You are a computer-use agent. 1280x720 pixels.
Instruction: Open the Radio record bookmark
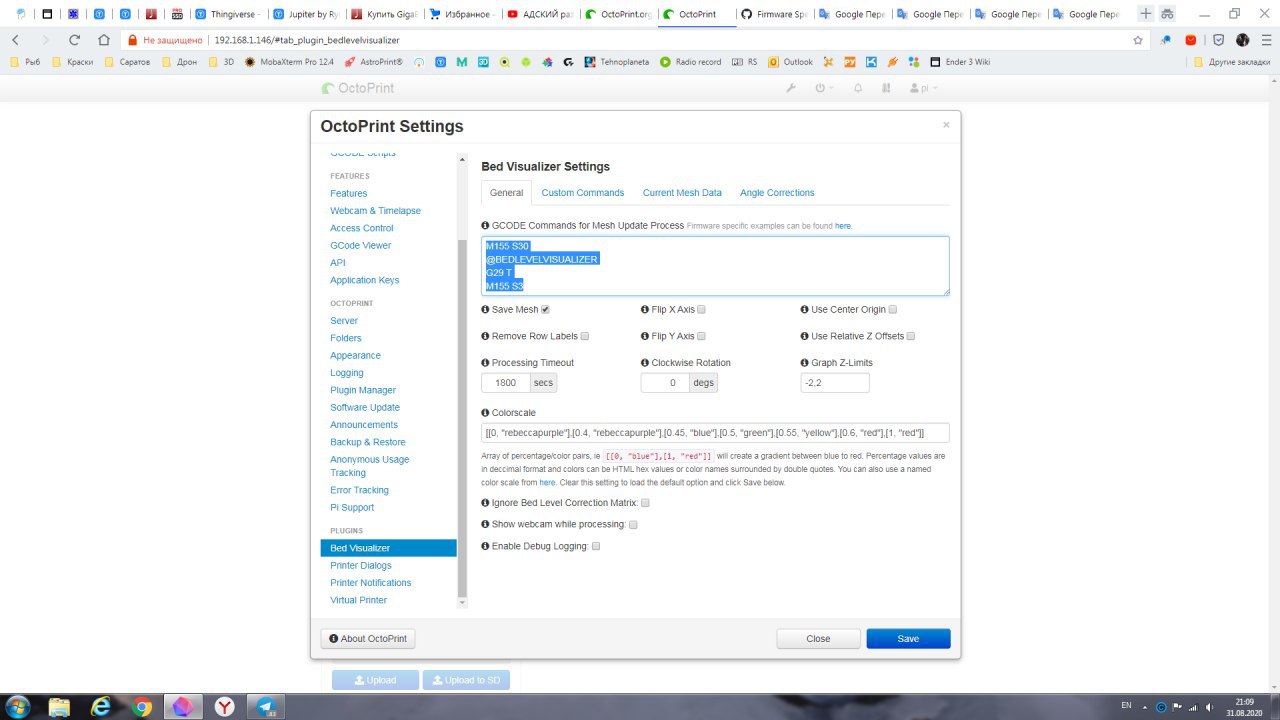690,62
